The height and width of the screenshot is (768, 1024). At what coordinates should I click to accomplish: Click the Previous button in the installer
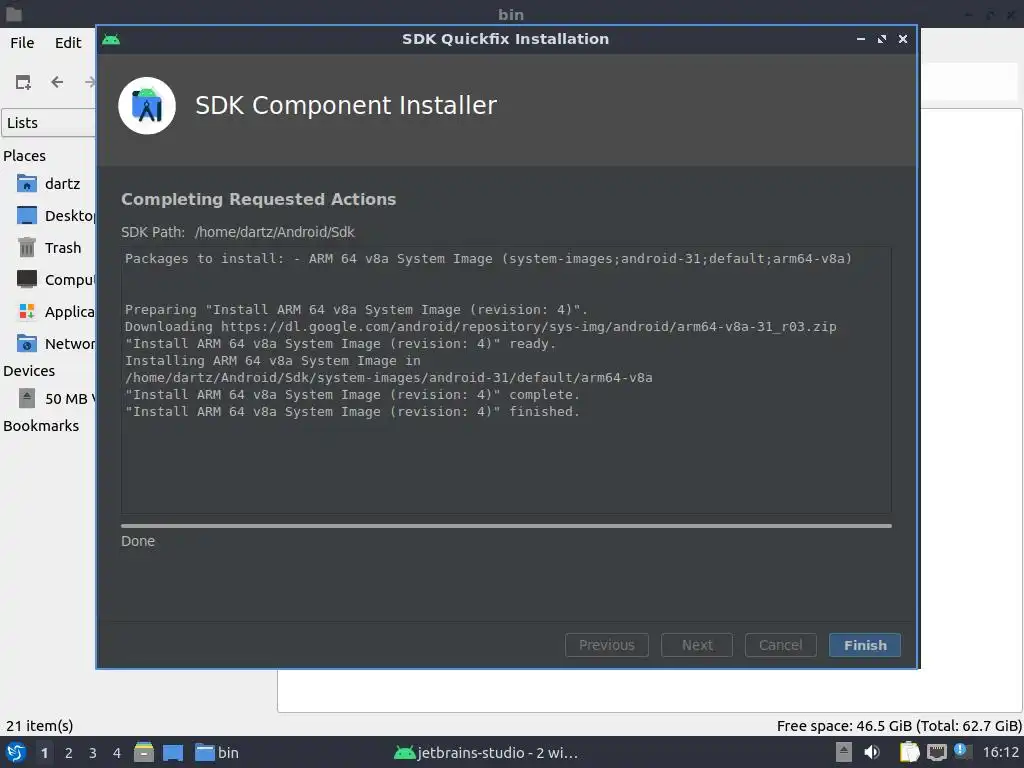coord(606,645)
